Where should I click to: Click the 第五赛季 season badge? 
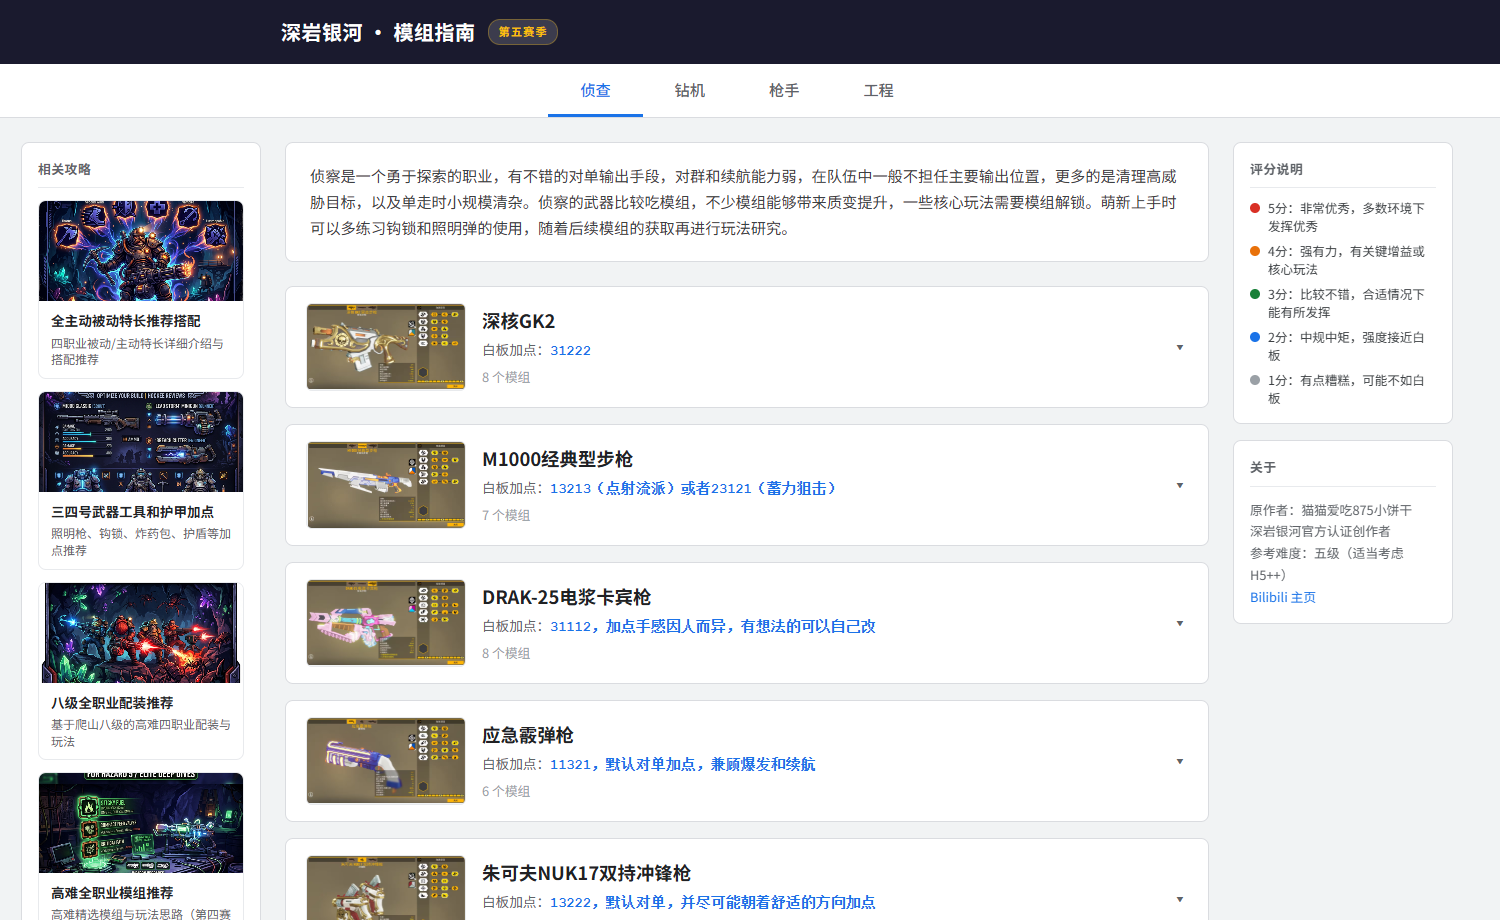[x=522, y=32]
